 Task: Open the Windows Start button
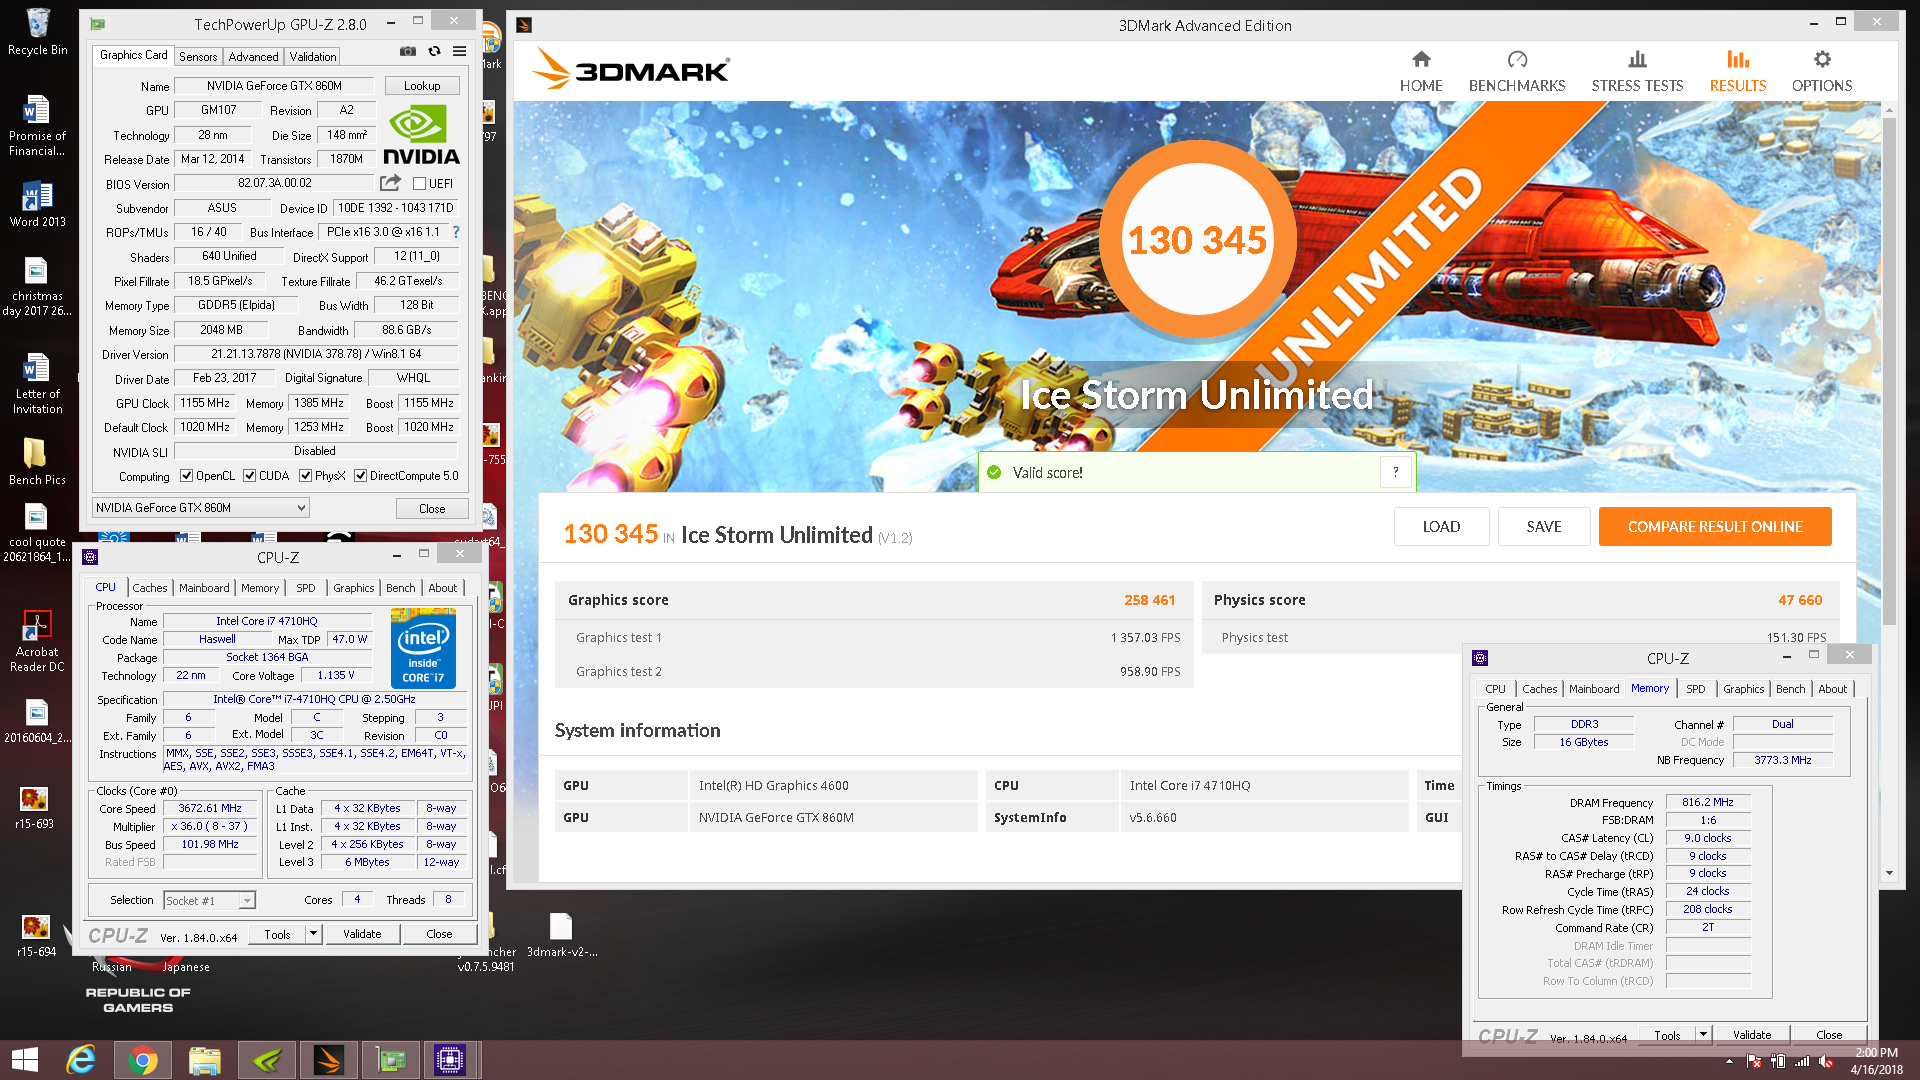click(25, 1060)
